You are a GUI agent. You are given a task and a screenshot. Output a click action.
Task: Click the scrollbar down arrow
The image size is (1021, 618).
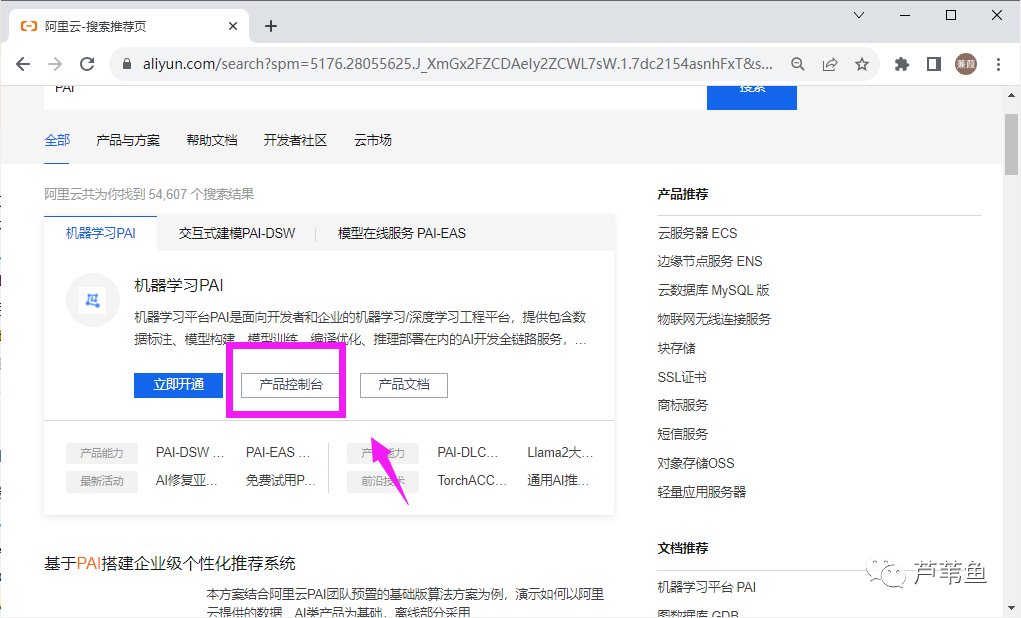coord(1011,608)
